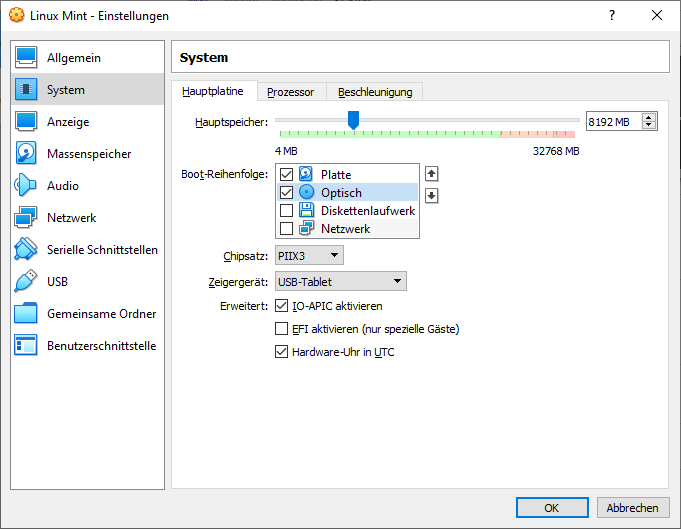Screen dimensions: 681x529
Task: Open the Zeigergerät USB-Tablet dropdown
Action: tap(341, 281)
